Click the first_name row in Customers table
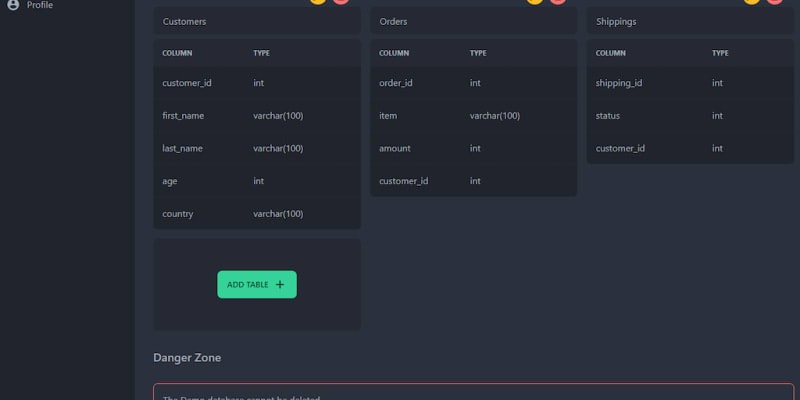This screenshot has height=400, width=800. pos(256,116)
